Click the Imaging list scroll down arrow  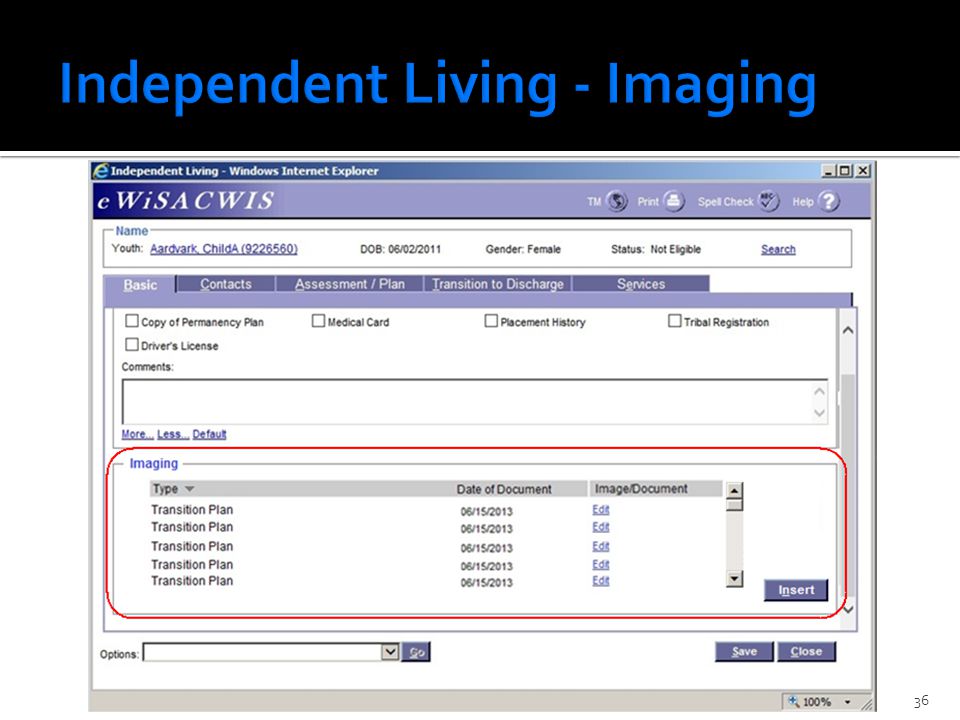[734, 579]
